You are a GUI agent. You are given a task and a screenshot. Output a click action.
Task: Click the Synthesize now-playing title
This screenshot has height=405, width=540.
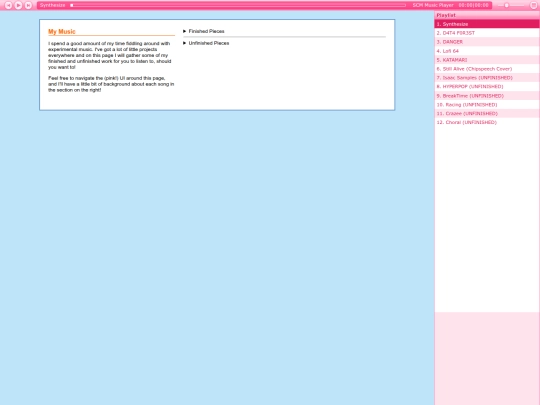(x=52, y=5)
